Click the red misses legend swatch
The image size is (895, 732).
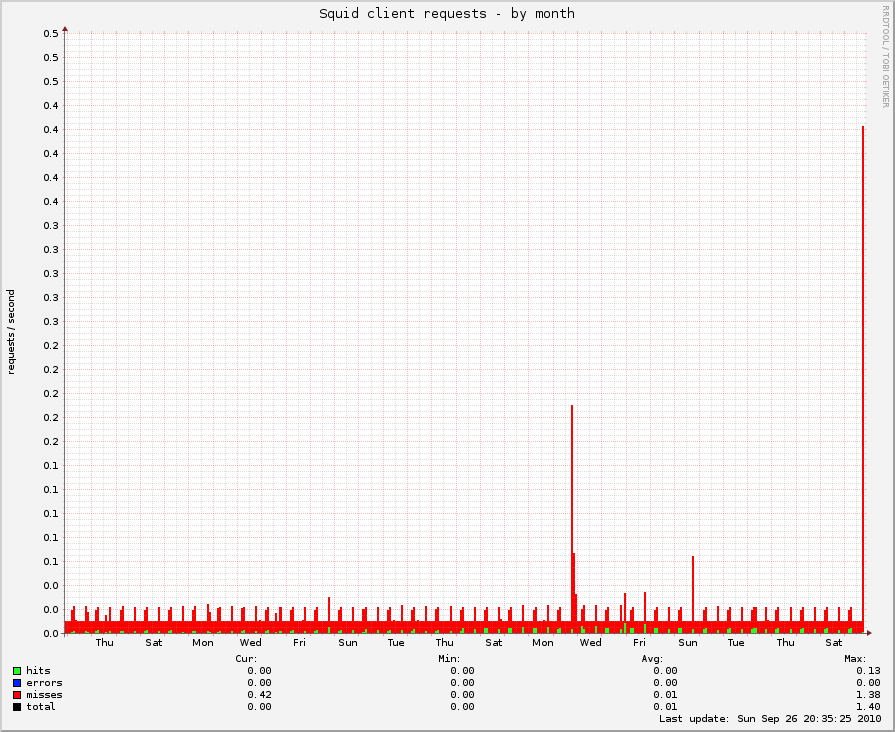pos(17,695)
